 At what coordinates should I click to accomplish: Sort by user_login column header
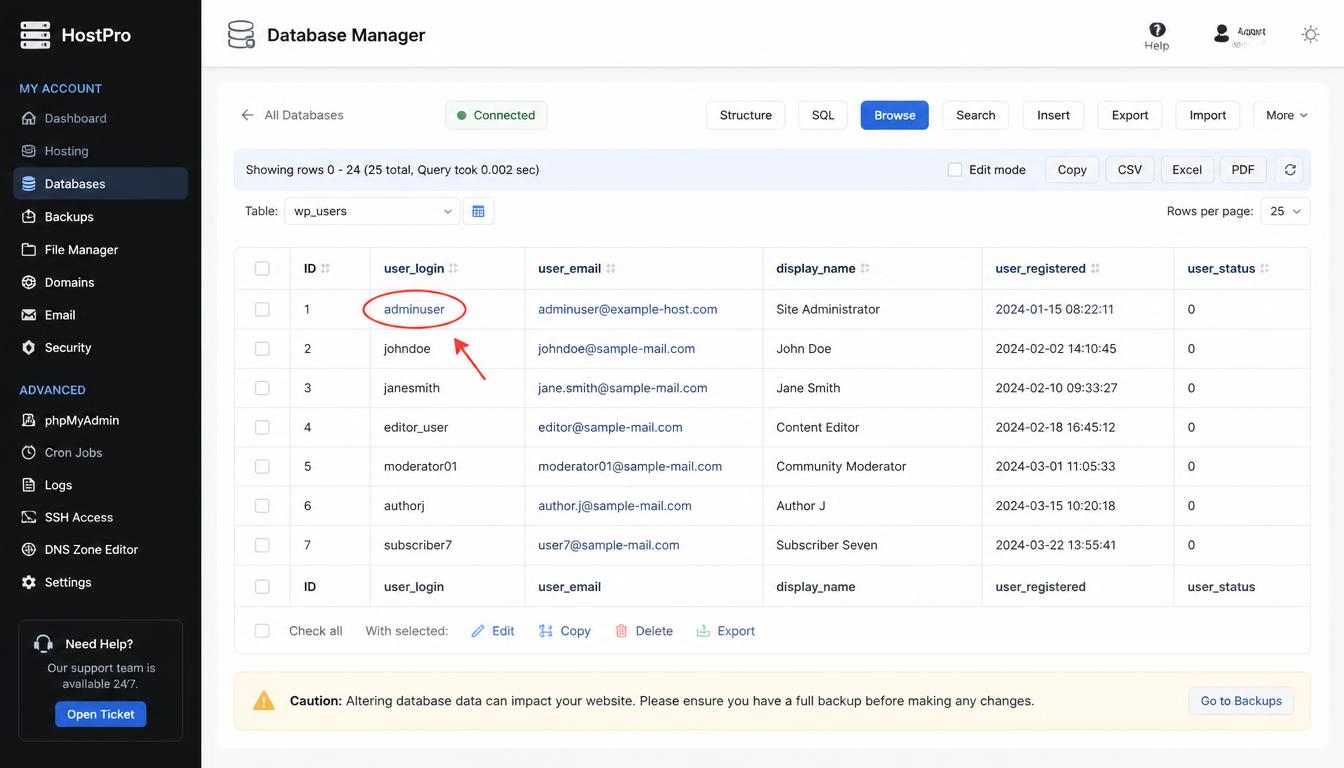pos(421,269)
